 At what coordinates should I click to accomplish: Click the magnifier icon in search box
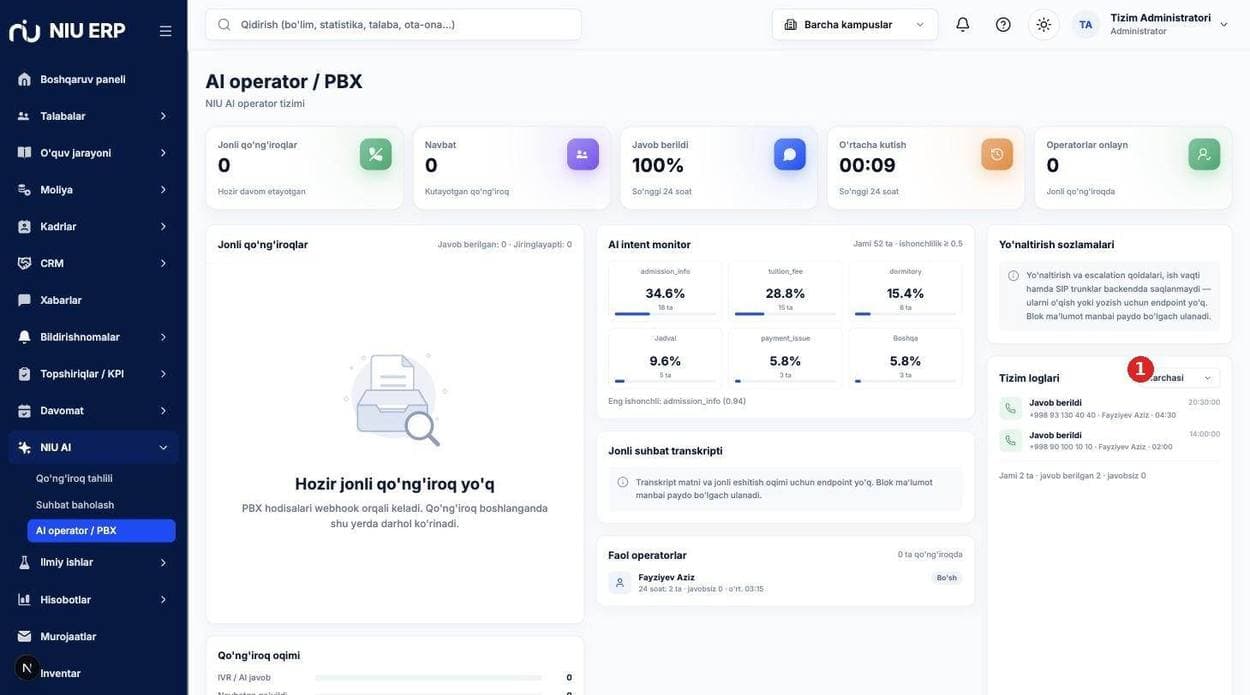224,24
